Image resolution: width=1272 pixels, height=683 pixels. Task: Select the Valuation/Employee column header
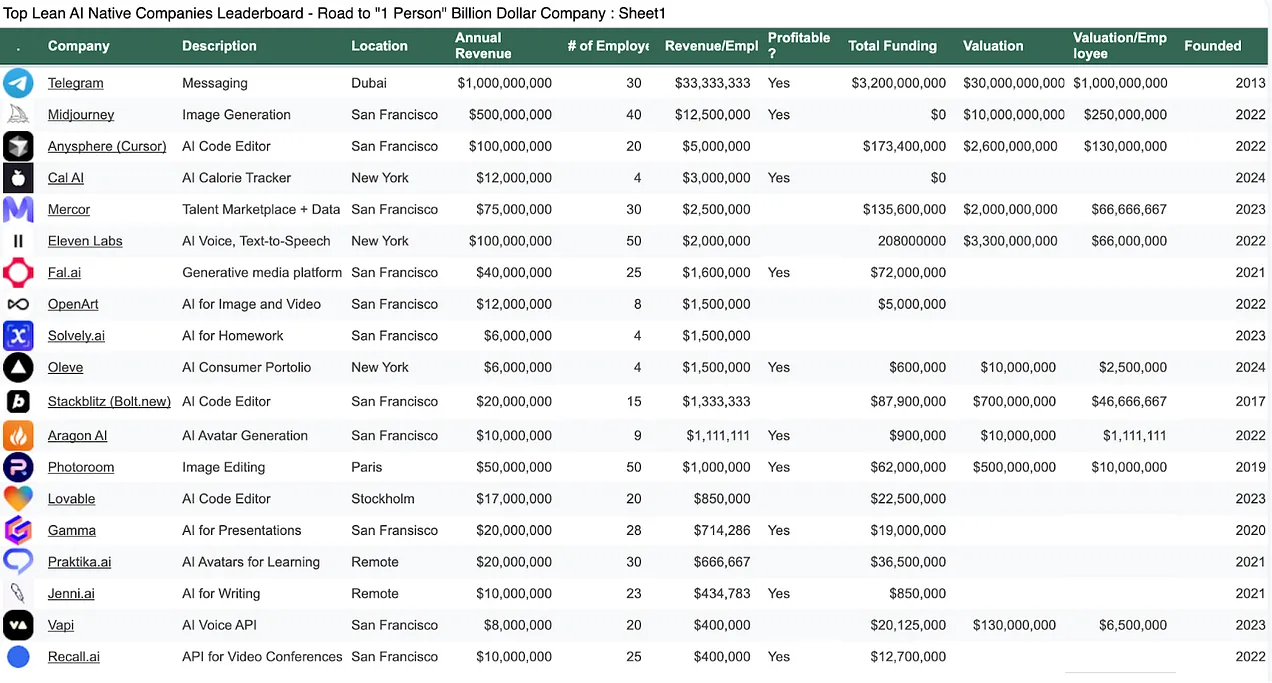point(1120,45)
